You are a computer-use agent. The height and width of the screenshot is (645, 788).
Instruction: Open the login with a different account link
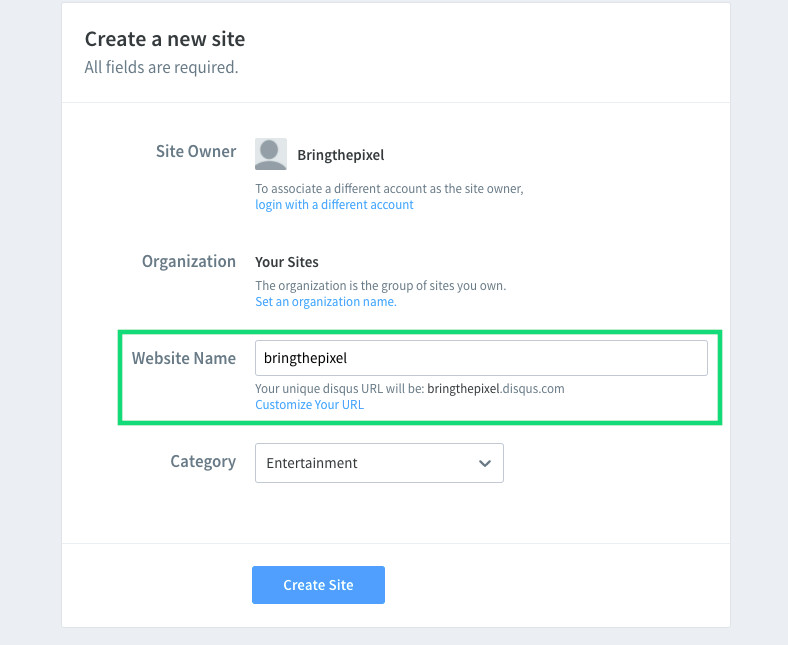[334, 205]
